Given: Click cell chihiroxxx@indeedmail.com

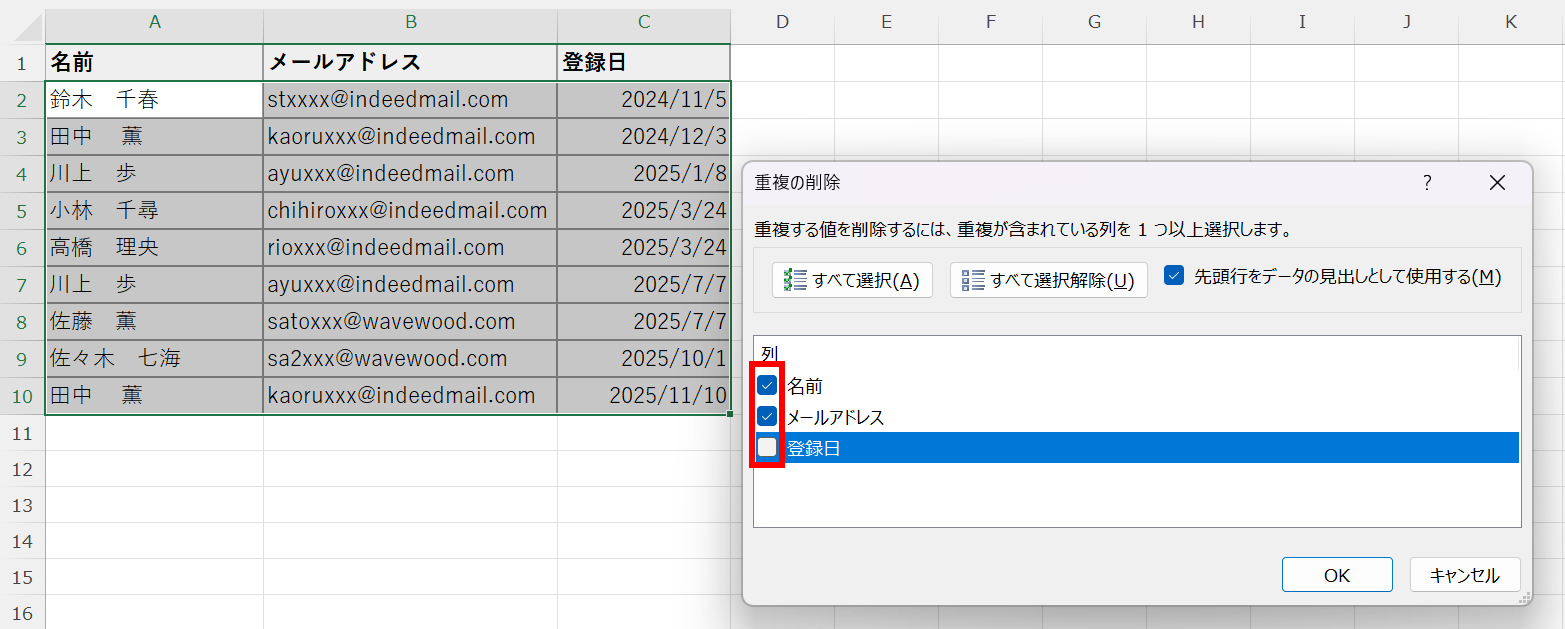Looking at the screenshot, I should tap(411, 211).
